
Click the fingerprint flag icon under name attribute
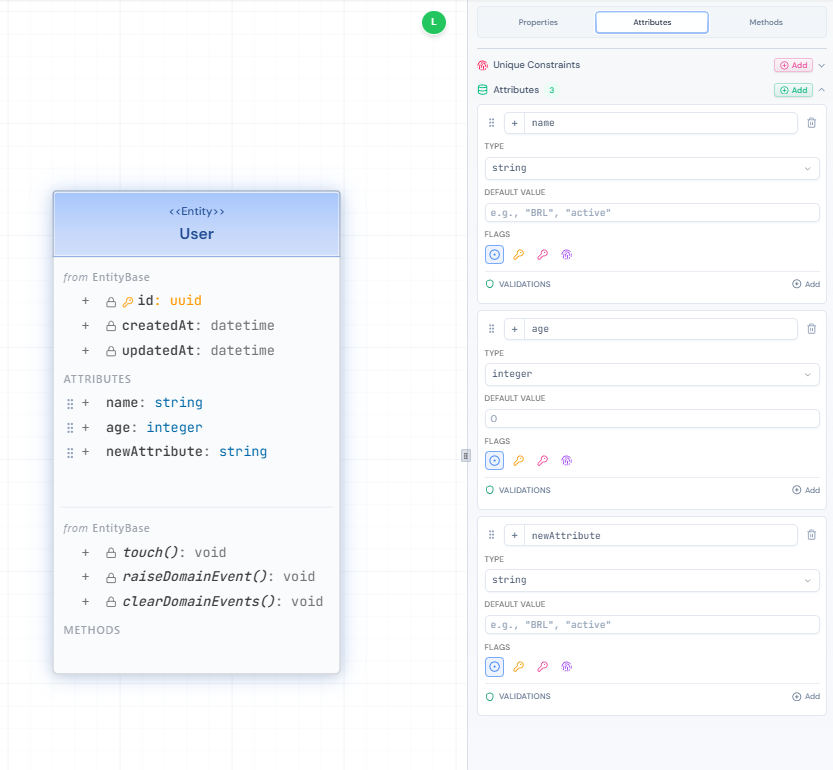tap(566, 255)
